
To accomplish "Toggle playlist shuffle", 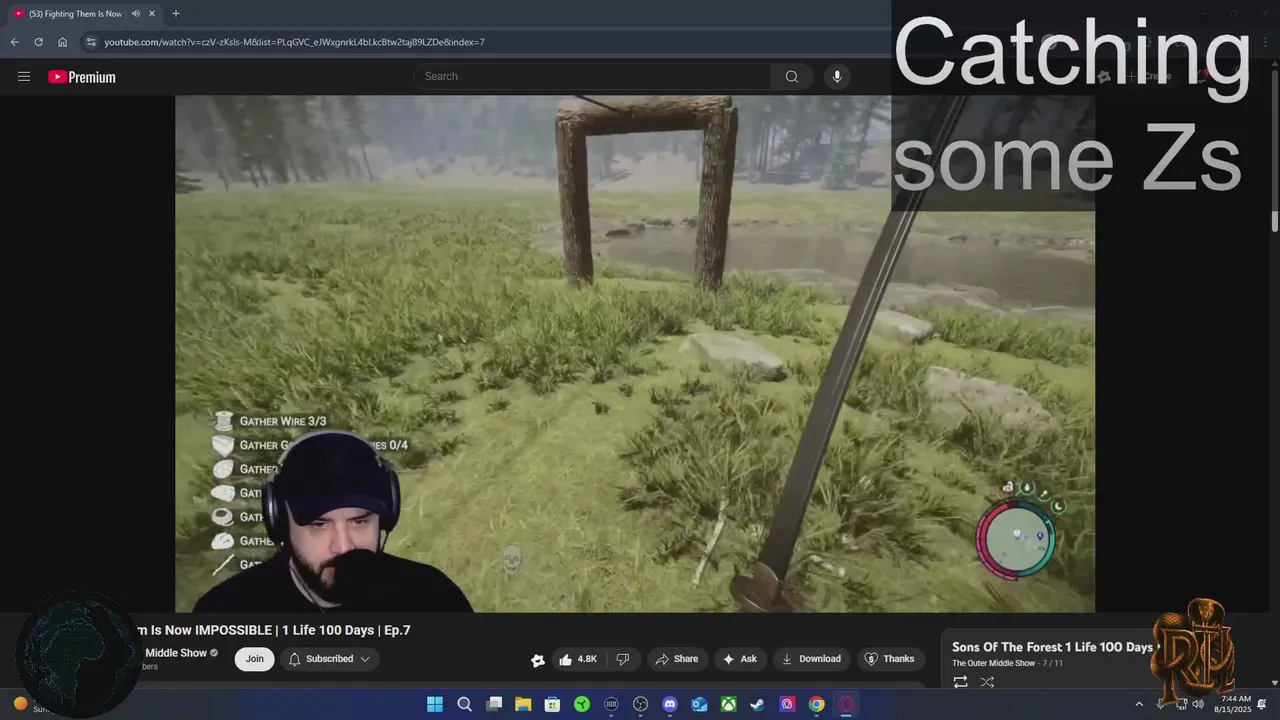I will [x=987, y=682].
